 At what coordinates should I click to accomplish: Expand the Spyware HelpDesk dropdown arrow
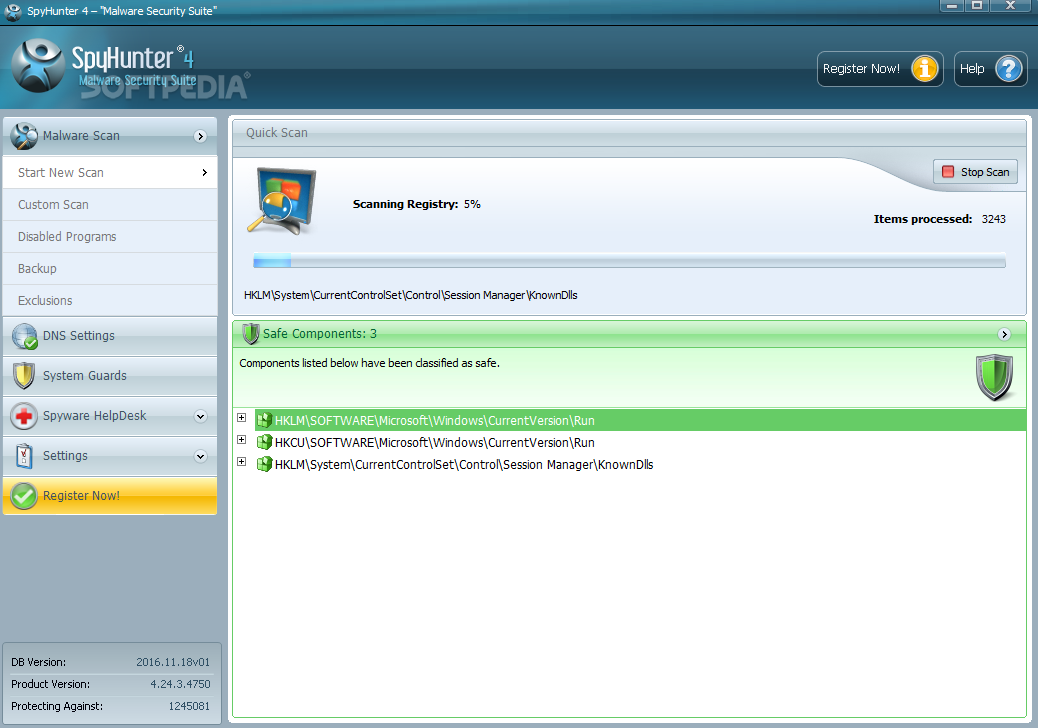pyautogui.click(x=201, y=416)
